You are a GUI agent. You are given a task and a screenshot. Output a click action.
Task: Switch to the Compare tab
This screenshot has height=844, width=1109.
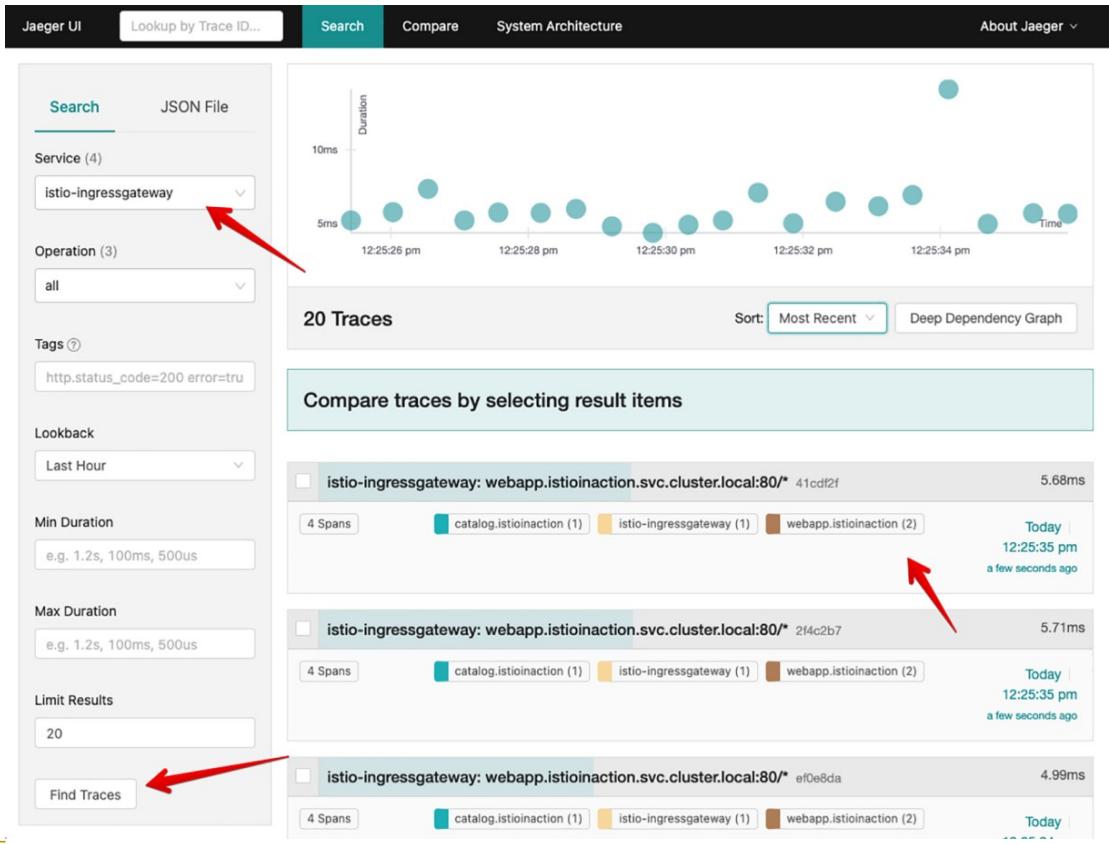(x=430, y=26)
